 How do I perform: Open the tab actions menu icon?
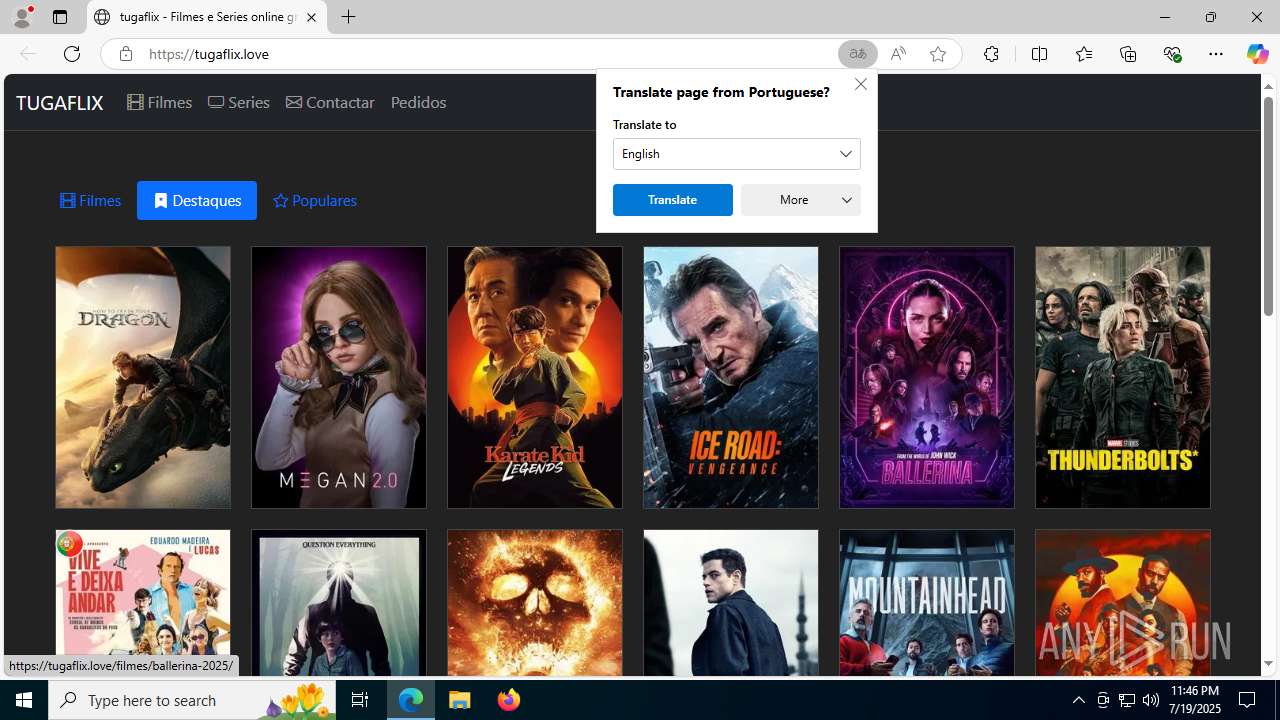60,17
